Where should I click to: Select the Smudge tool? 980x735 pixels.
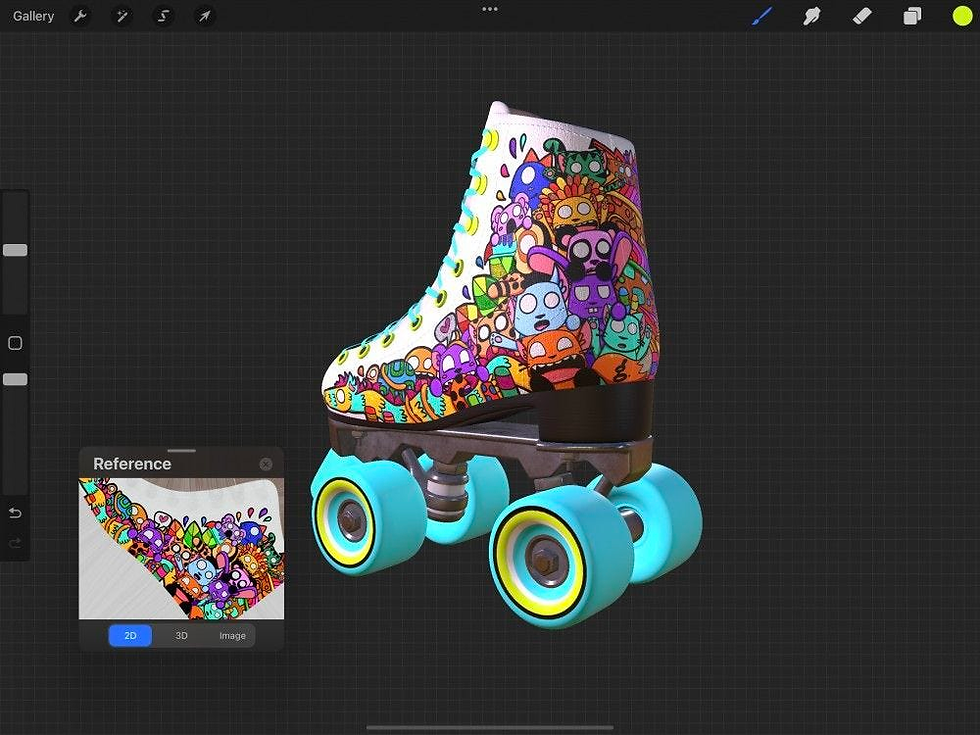(x=811, y=16)
